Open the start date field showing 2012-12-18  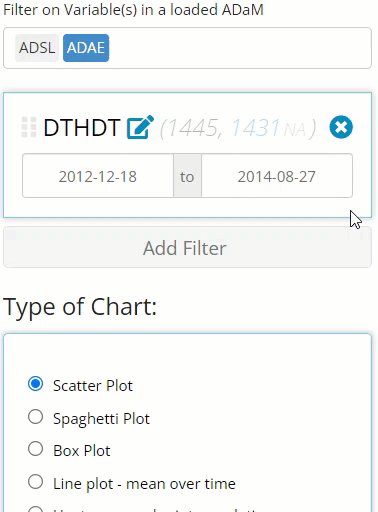[98, 176]
